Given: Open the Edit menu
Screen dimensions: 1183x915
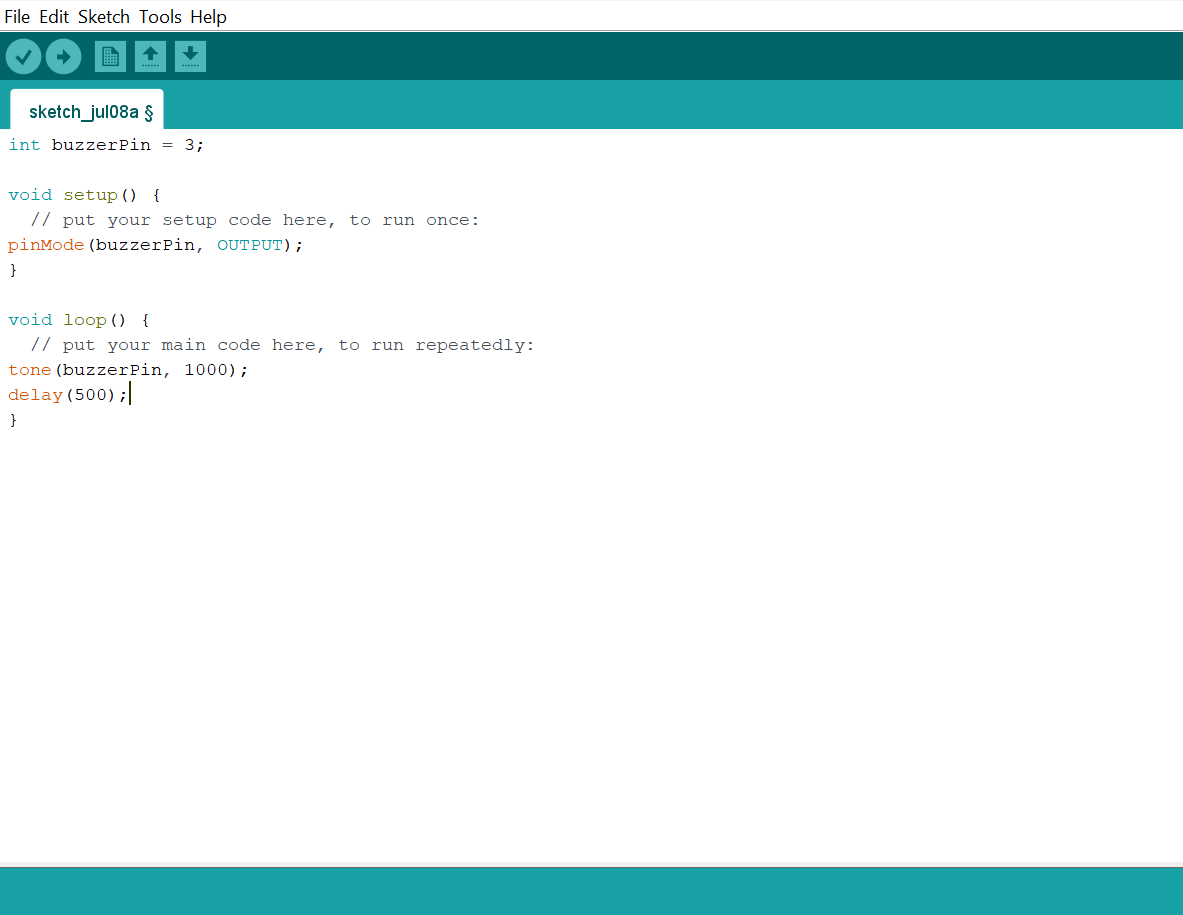Looking at the screenshot, I should (x=54, y=17).
